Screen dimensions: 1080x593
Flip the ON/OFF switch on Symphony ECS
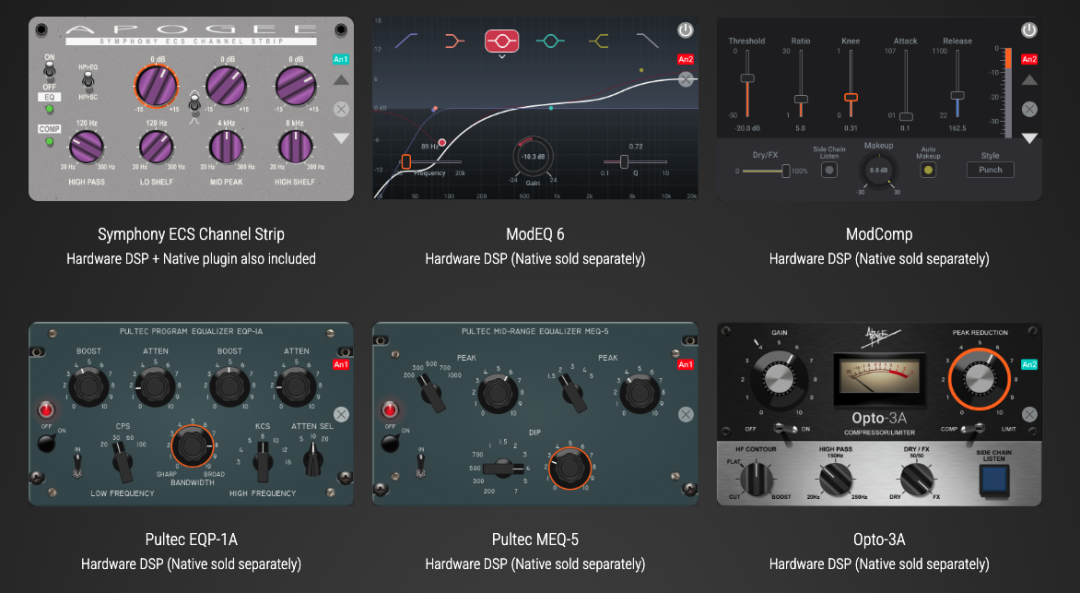click(x=50, y=70)
